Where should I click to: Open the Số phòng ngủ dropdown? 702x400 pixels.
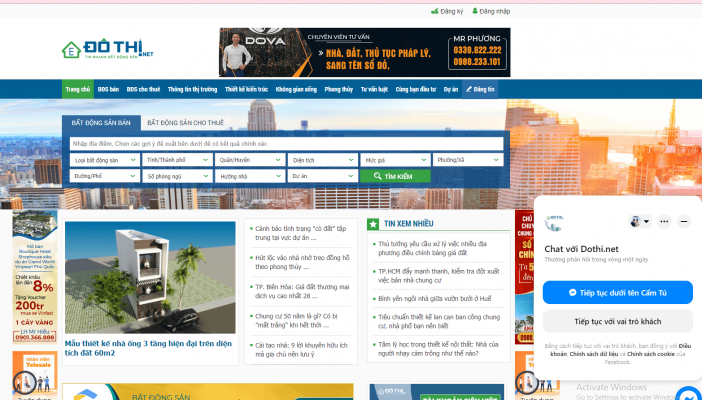click(177, 176)
